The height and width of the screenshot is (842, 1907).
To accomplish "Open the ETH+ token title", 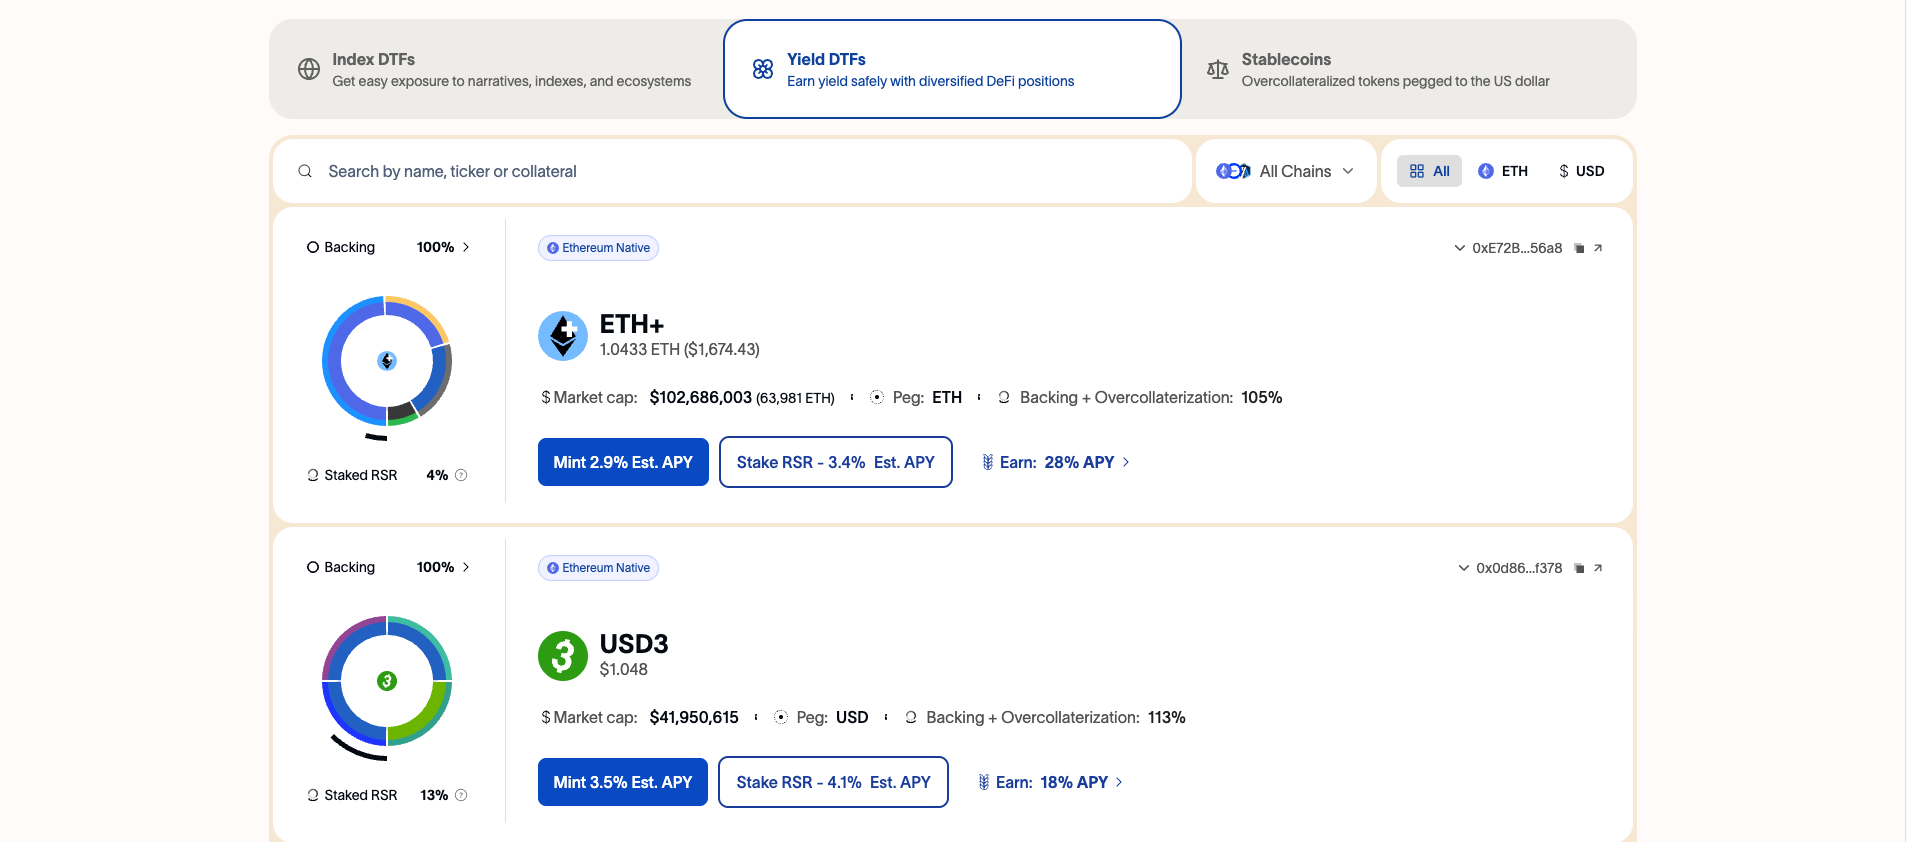I will 632,324.
